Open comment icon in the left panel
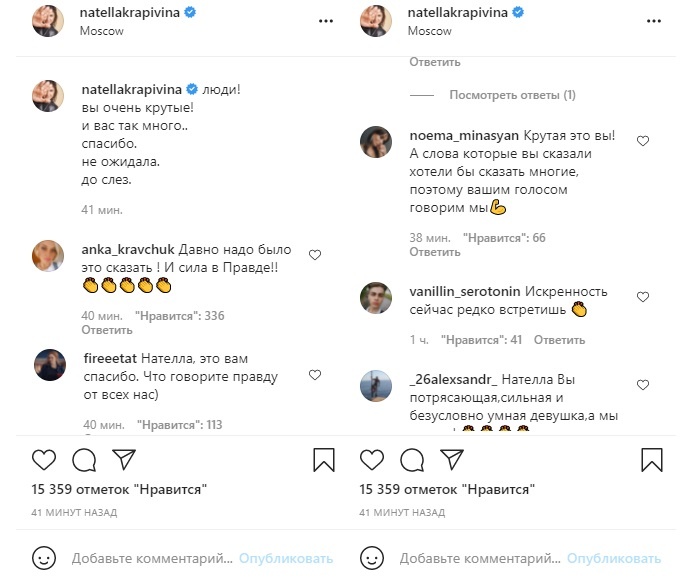The width and height of the screenshot is (700, 582). (x=84, y=460)
